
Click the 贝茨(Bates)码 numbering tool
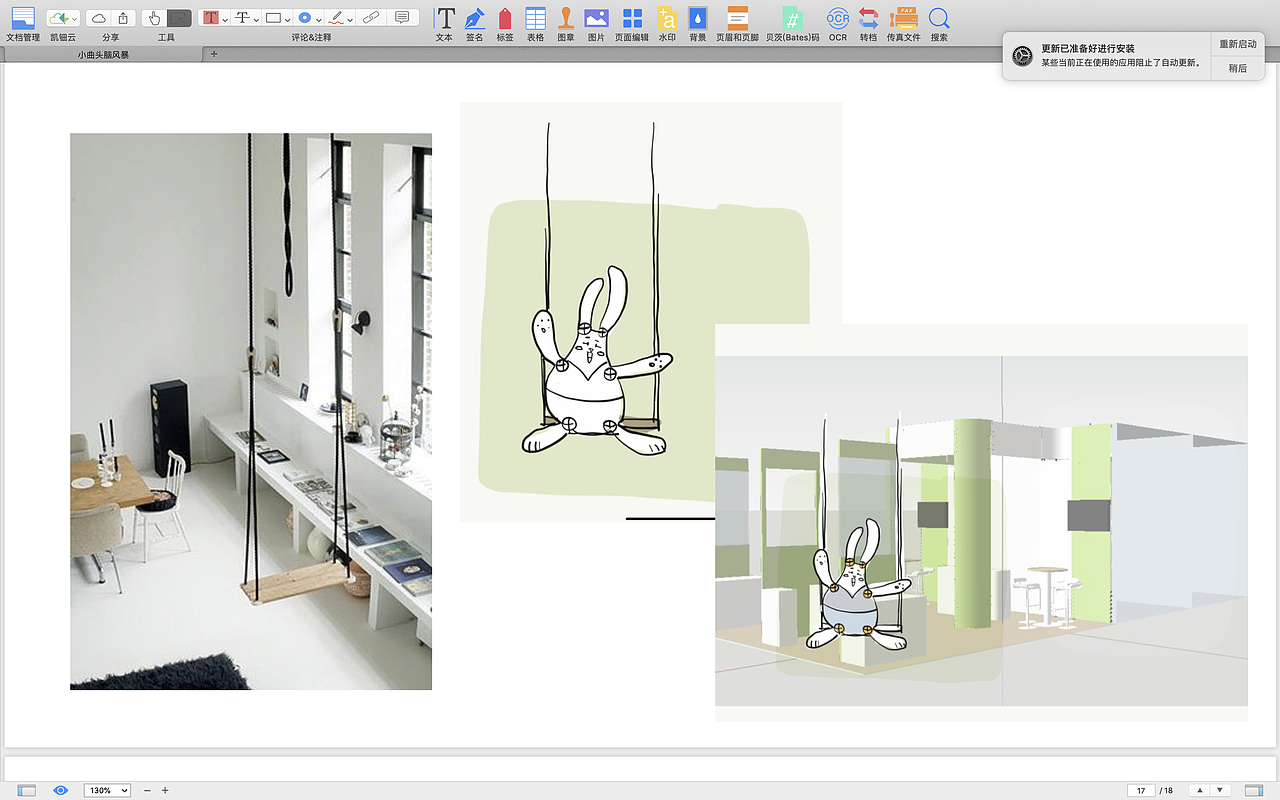coord(792,24)
